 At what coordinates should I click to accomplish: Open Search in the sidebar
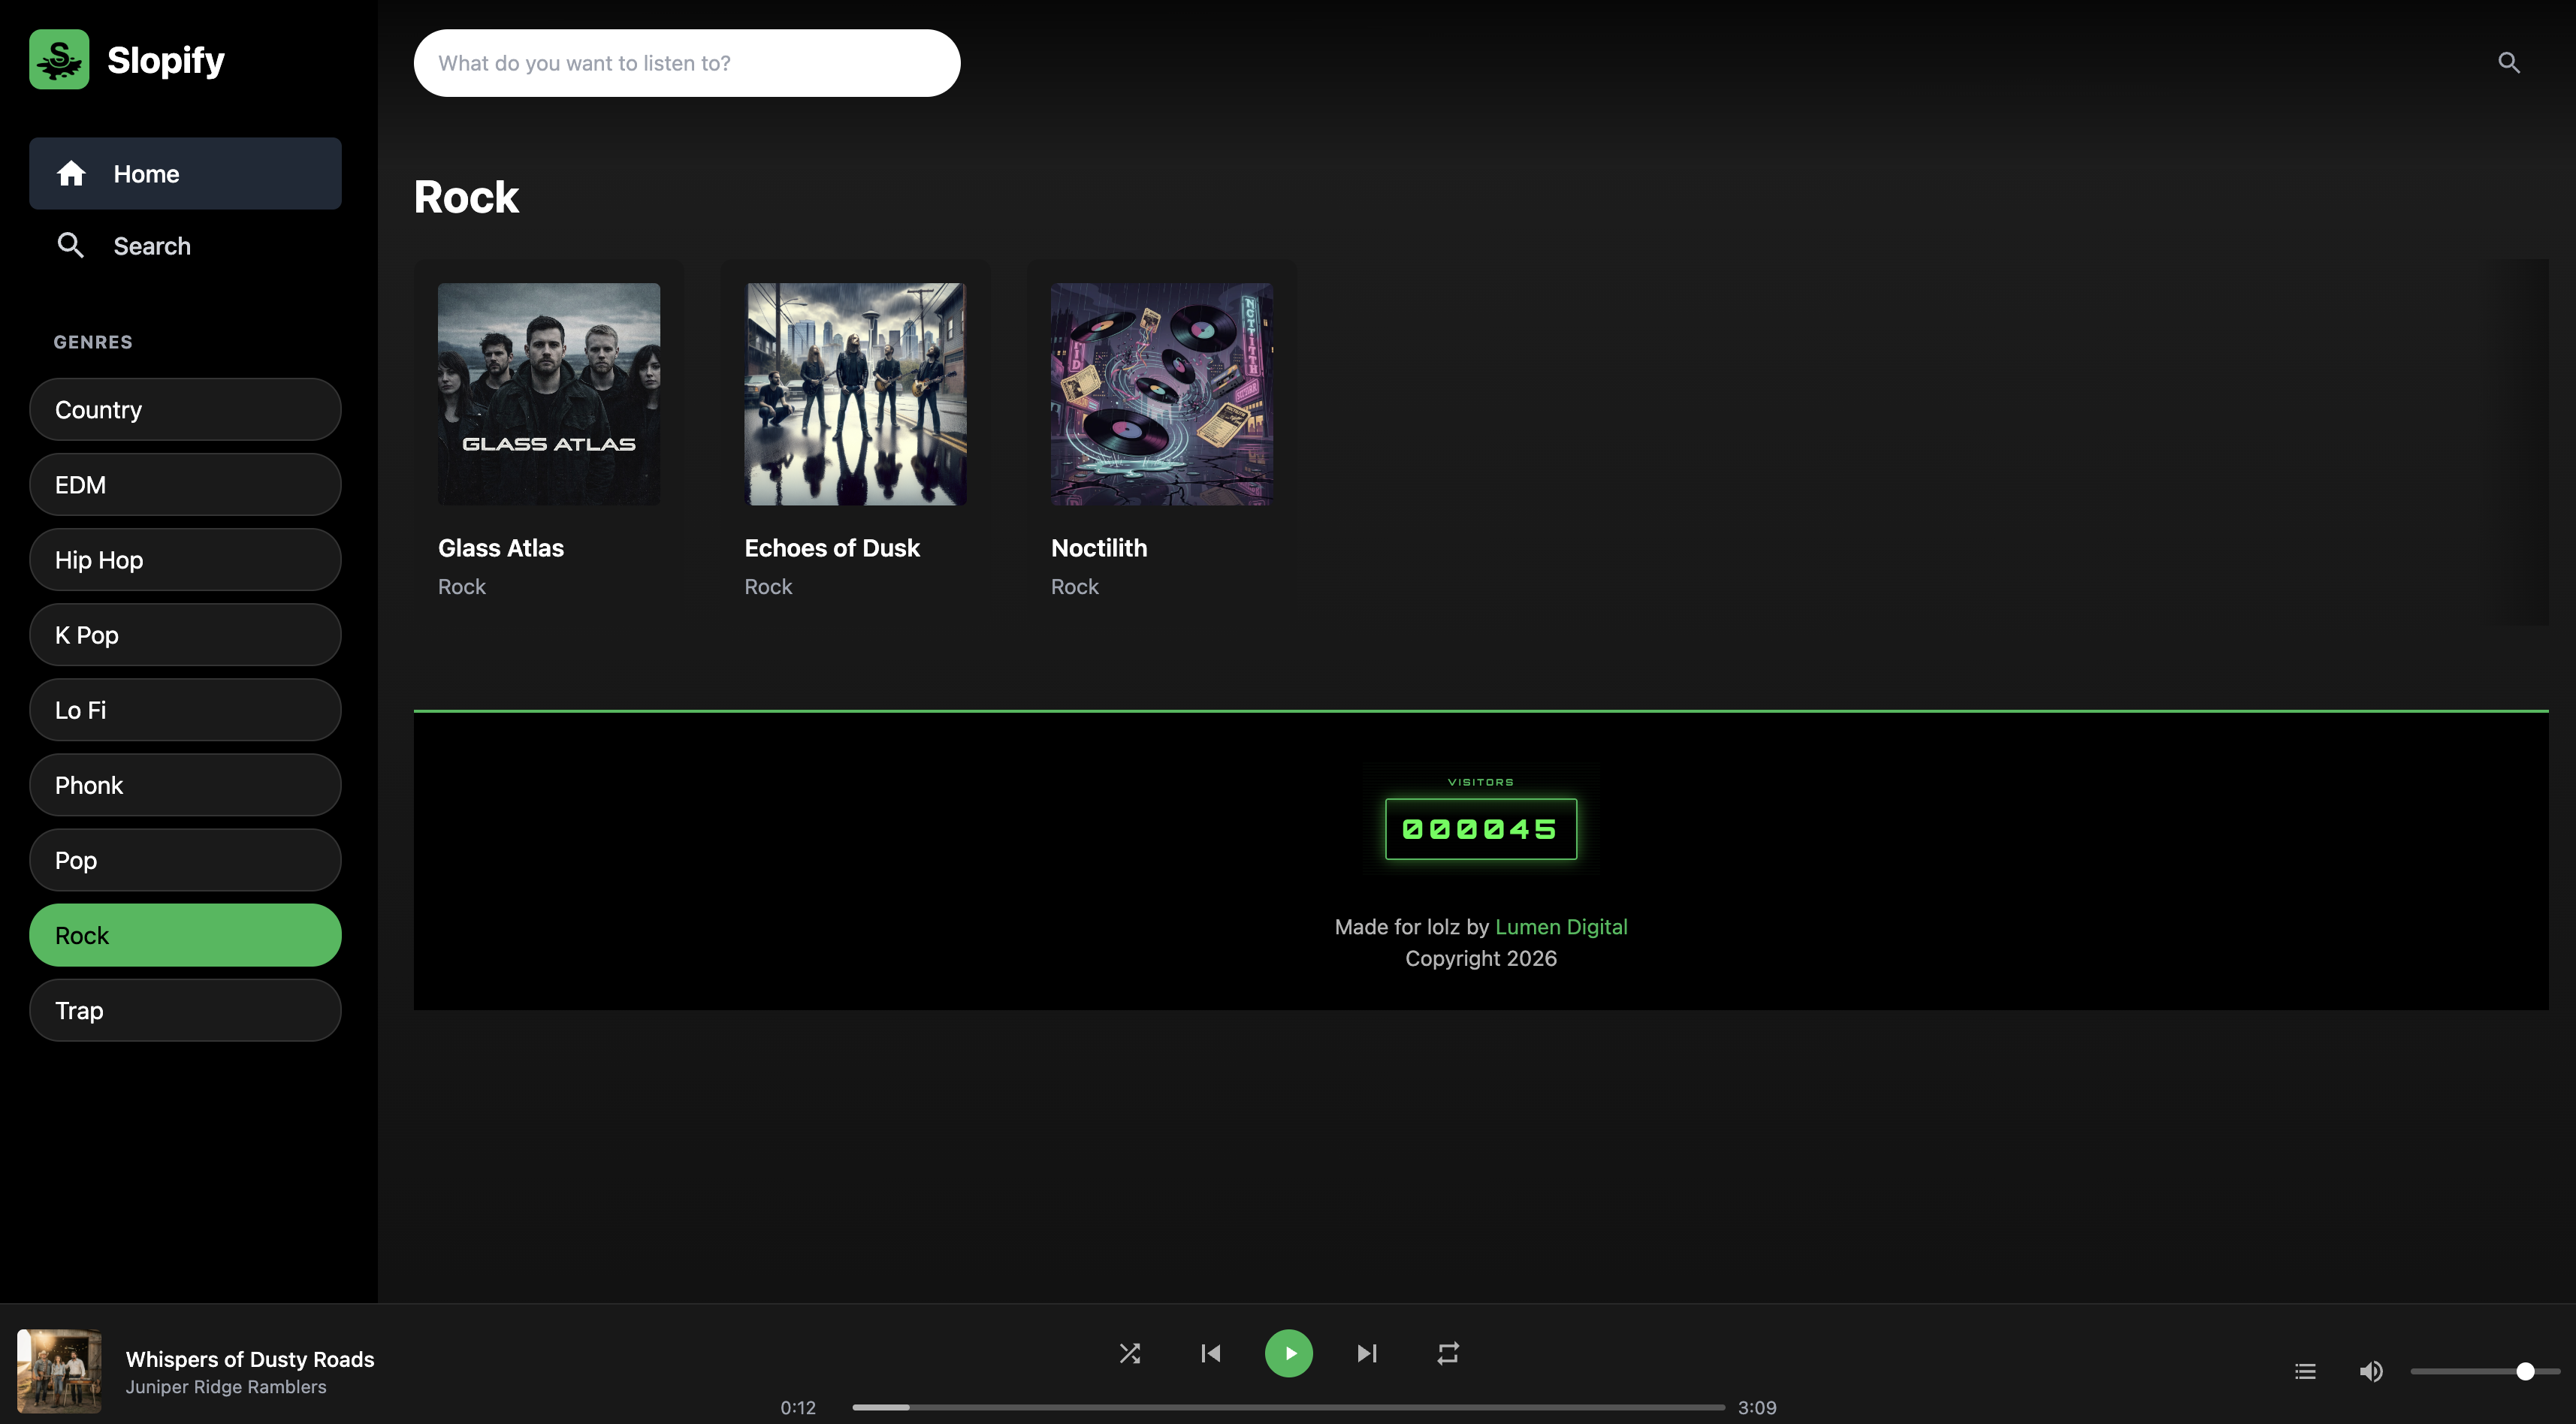point(185,246)
